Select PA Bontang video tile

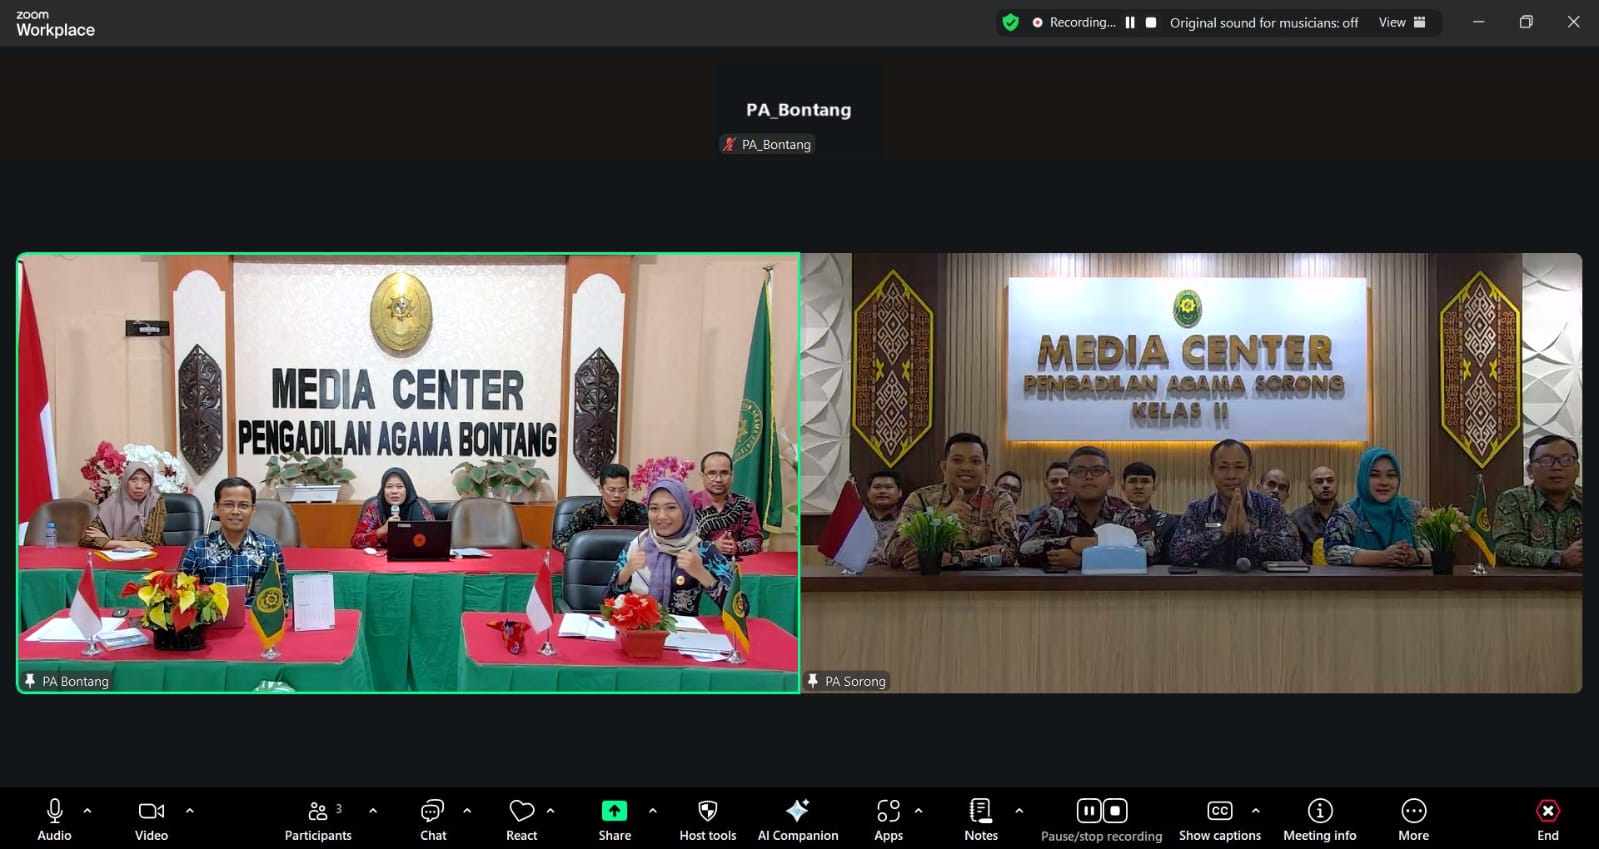click(408, 473)
